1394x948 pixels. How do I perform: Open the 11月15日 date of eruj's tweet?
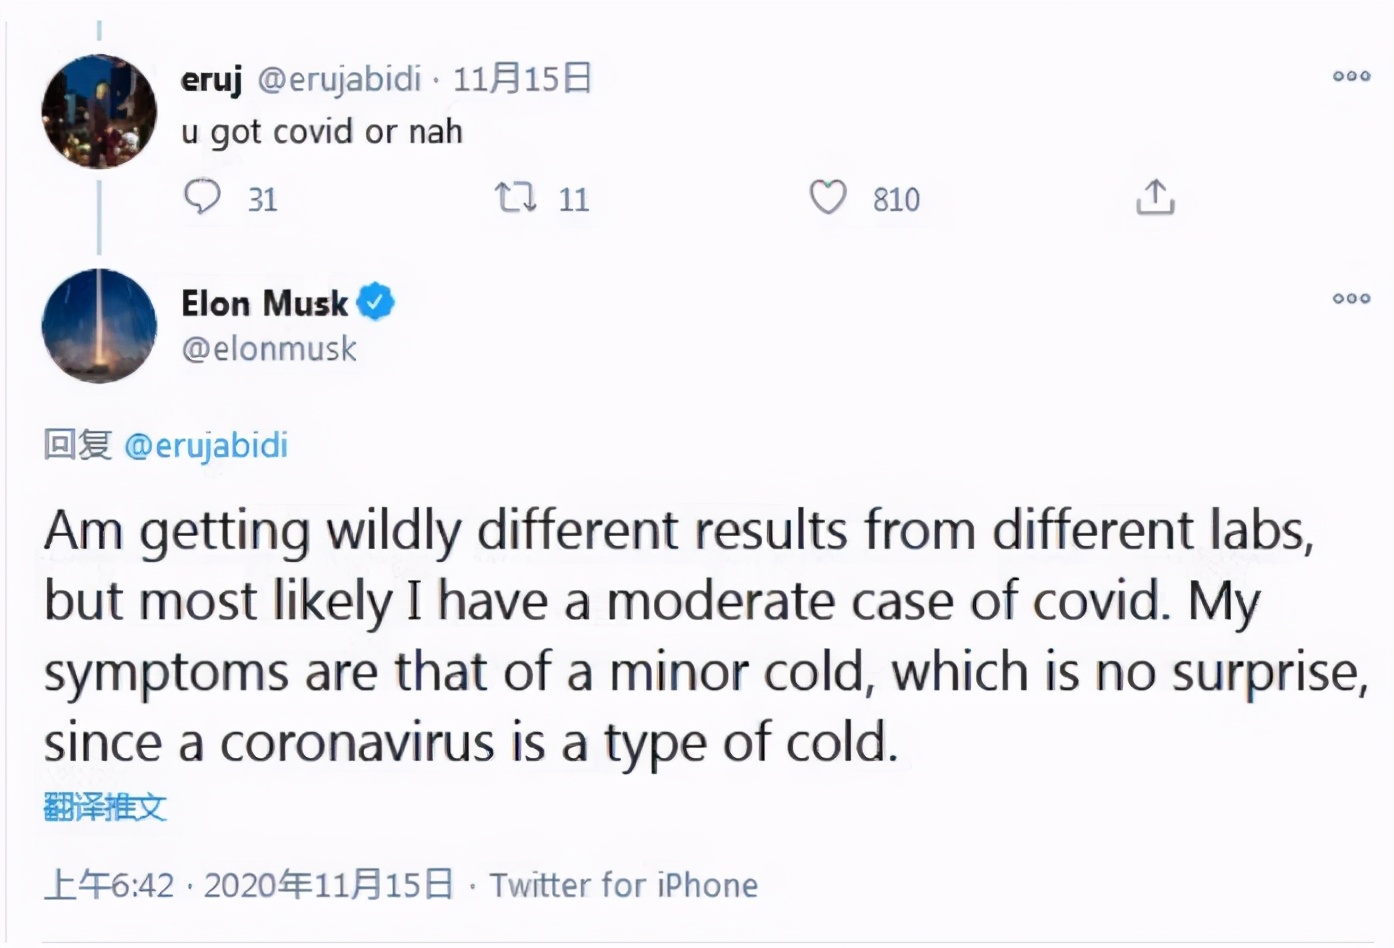click(522, 78)
